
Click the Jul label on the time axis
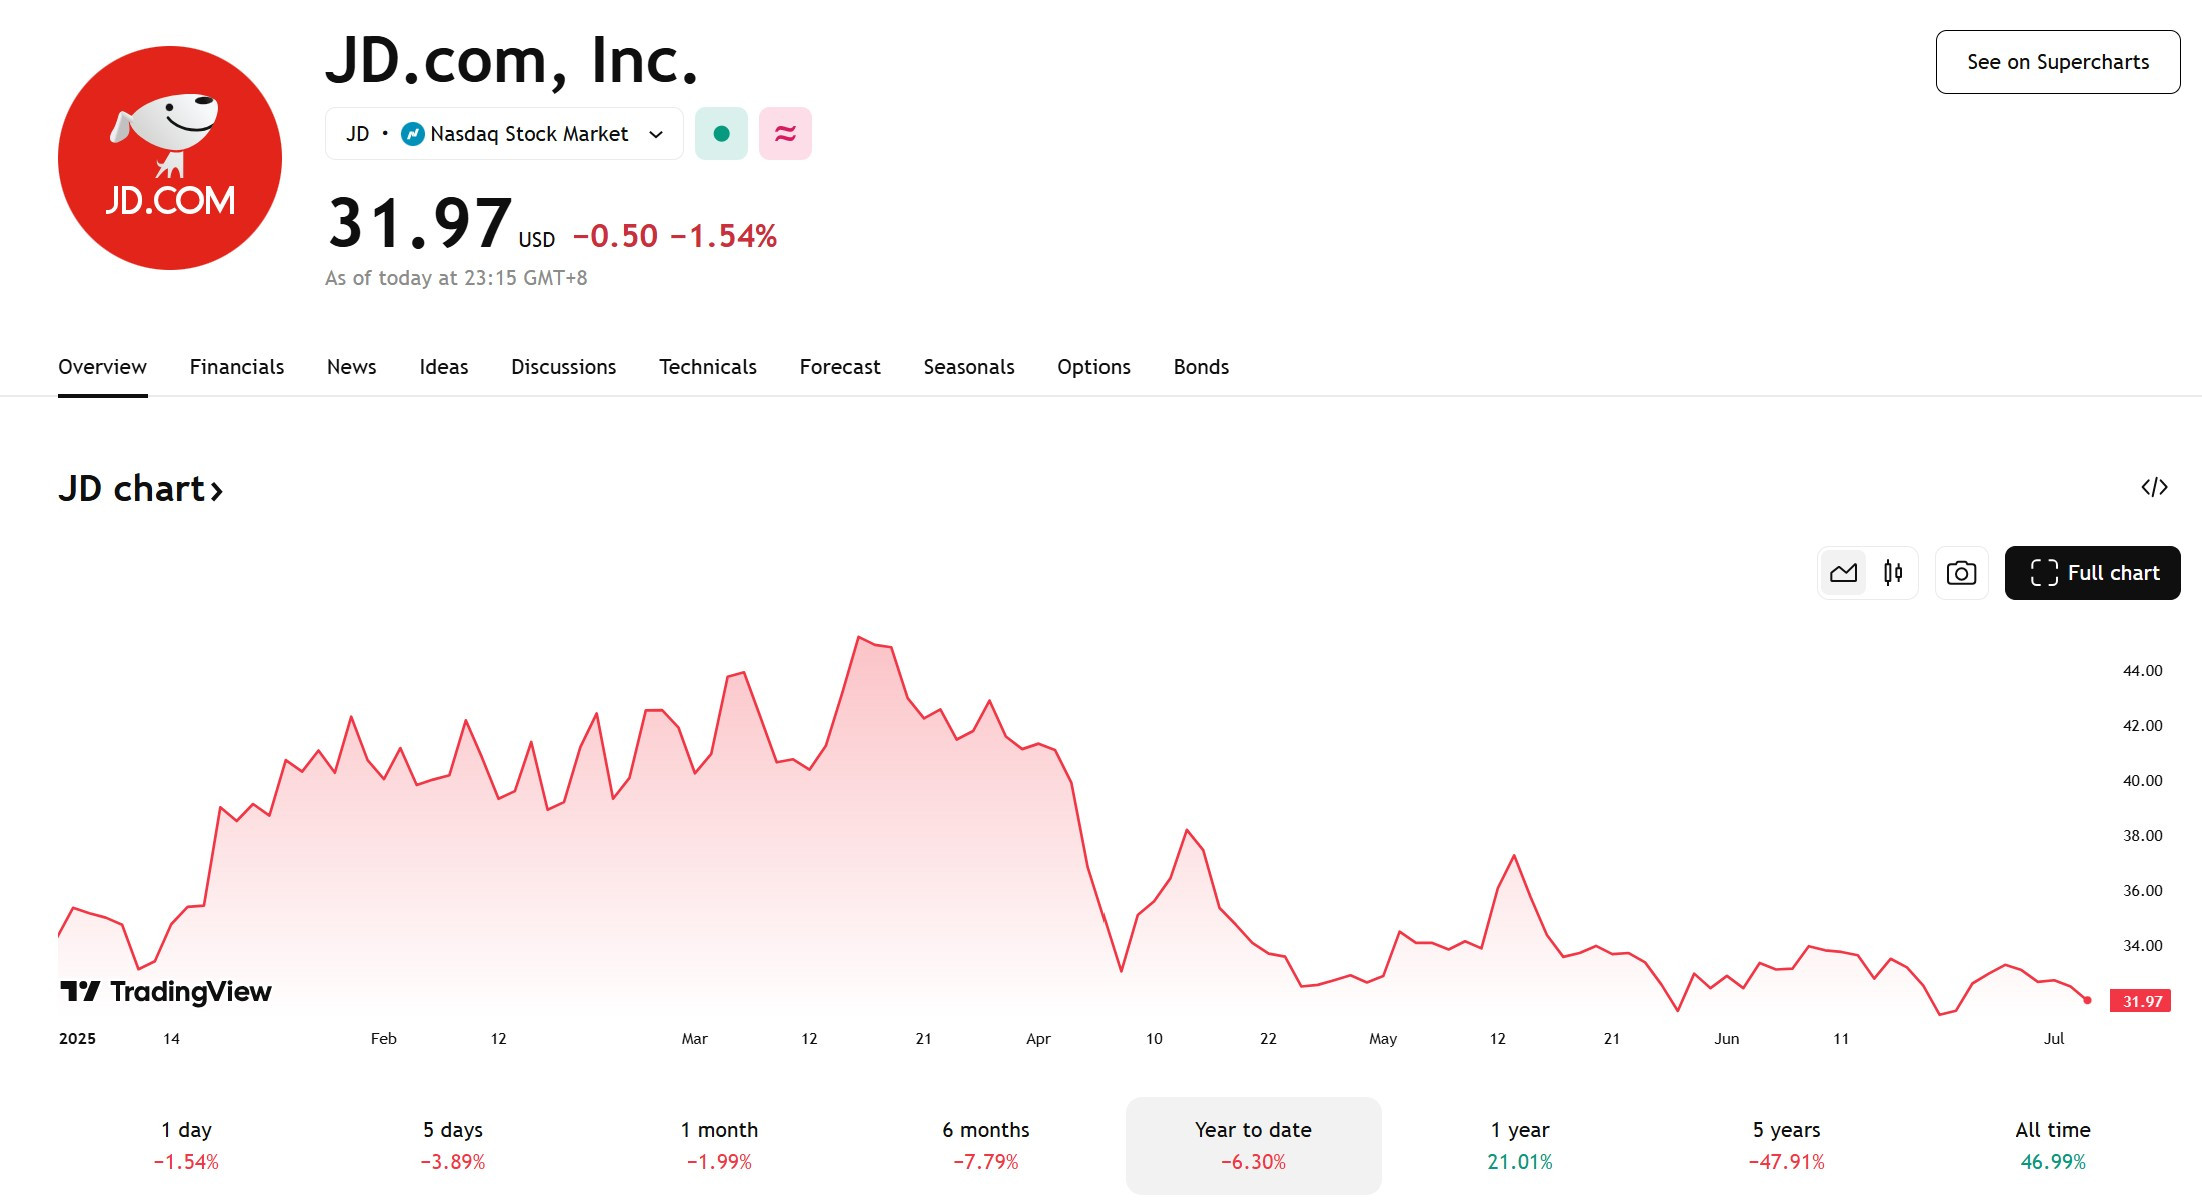pos(2054,1039)
